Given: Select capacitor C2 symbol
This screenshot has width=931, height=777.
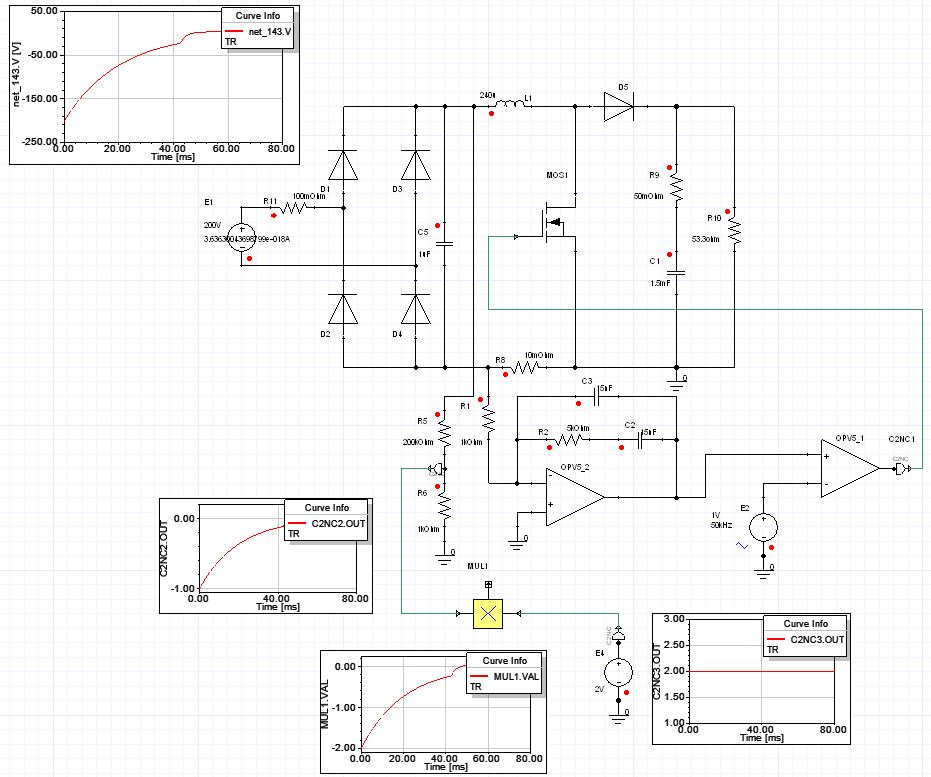Looking at the screenshot, I should point(641,440).
